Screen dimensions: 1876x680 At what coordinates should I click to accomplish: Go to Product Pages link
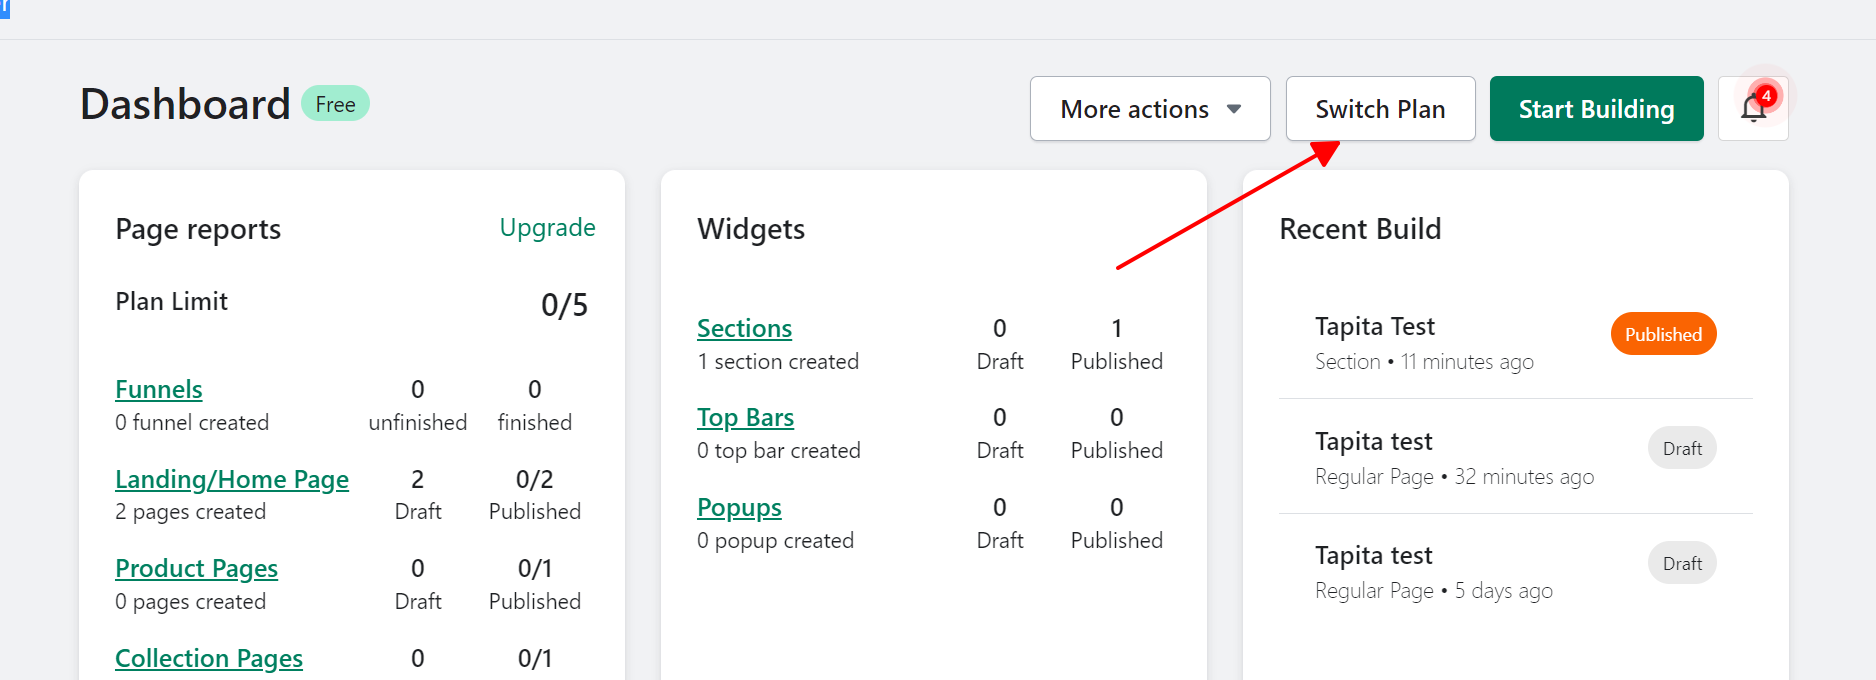pos(196,568)
